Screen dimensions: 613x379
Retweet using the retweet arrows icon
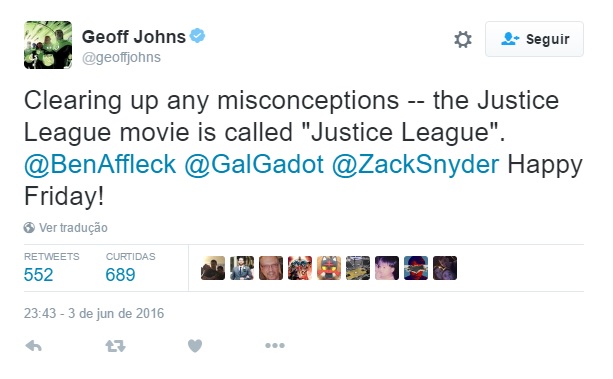coord(115,346)
